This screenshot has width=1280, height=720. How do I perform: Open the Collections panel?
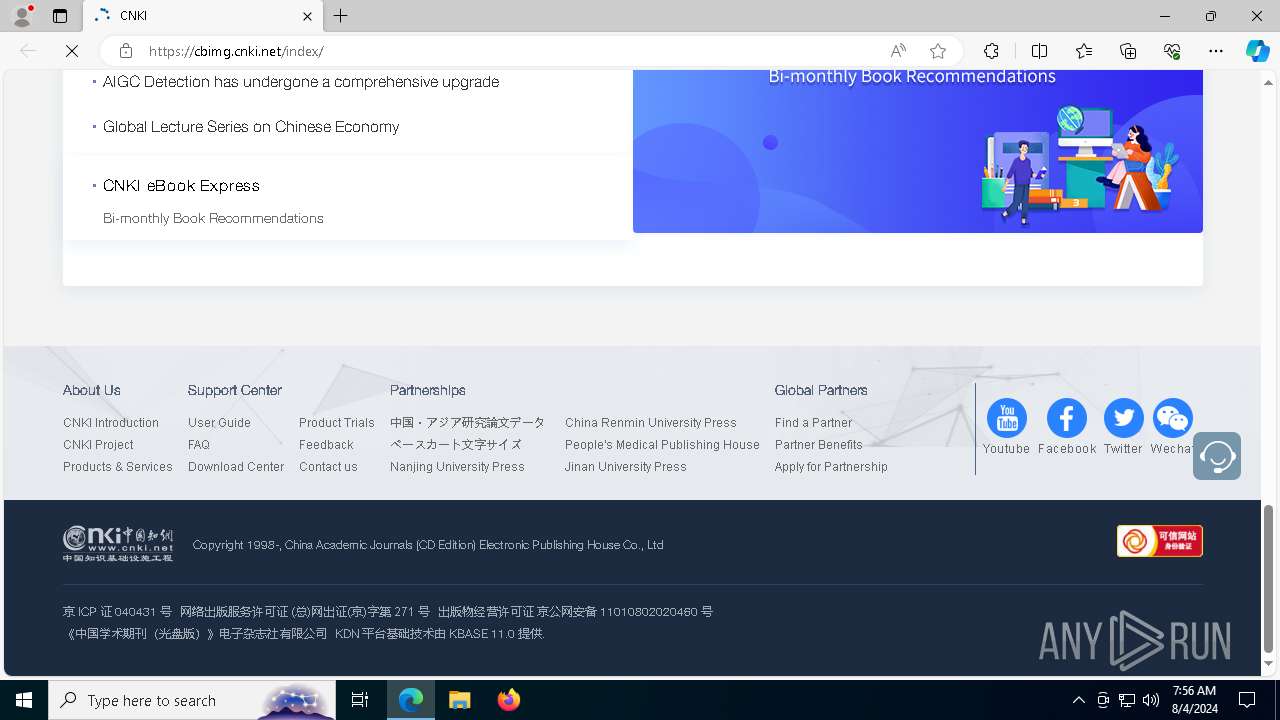pos(1128,51)
